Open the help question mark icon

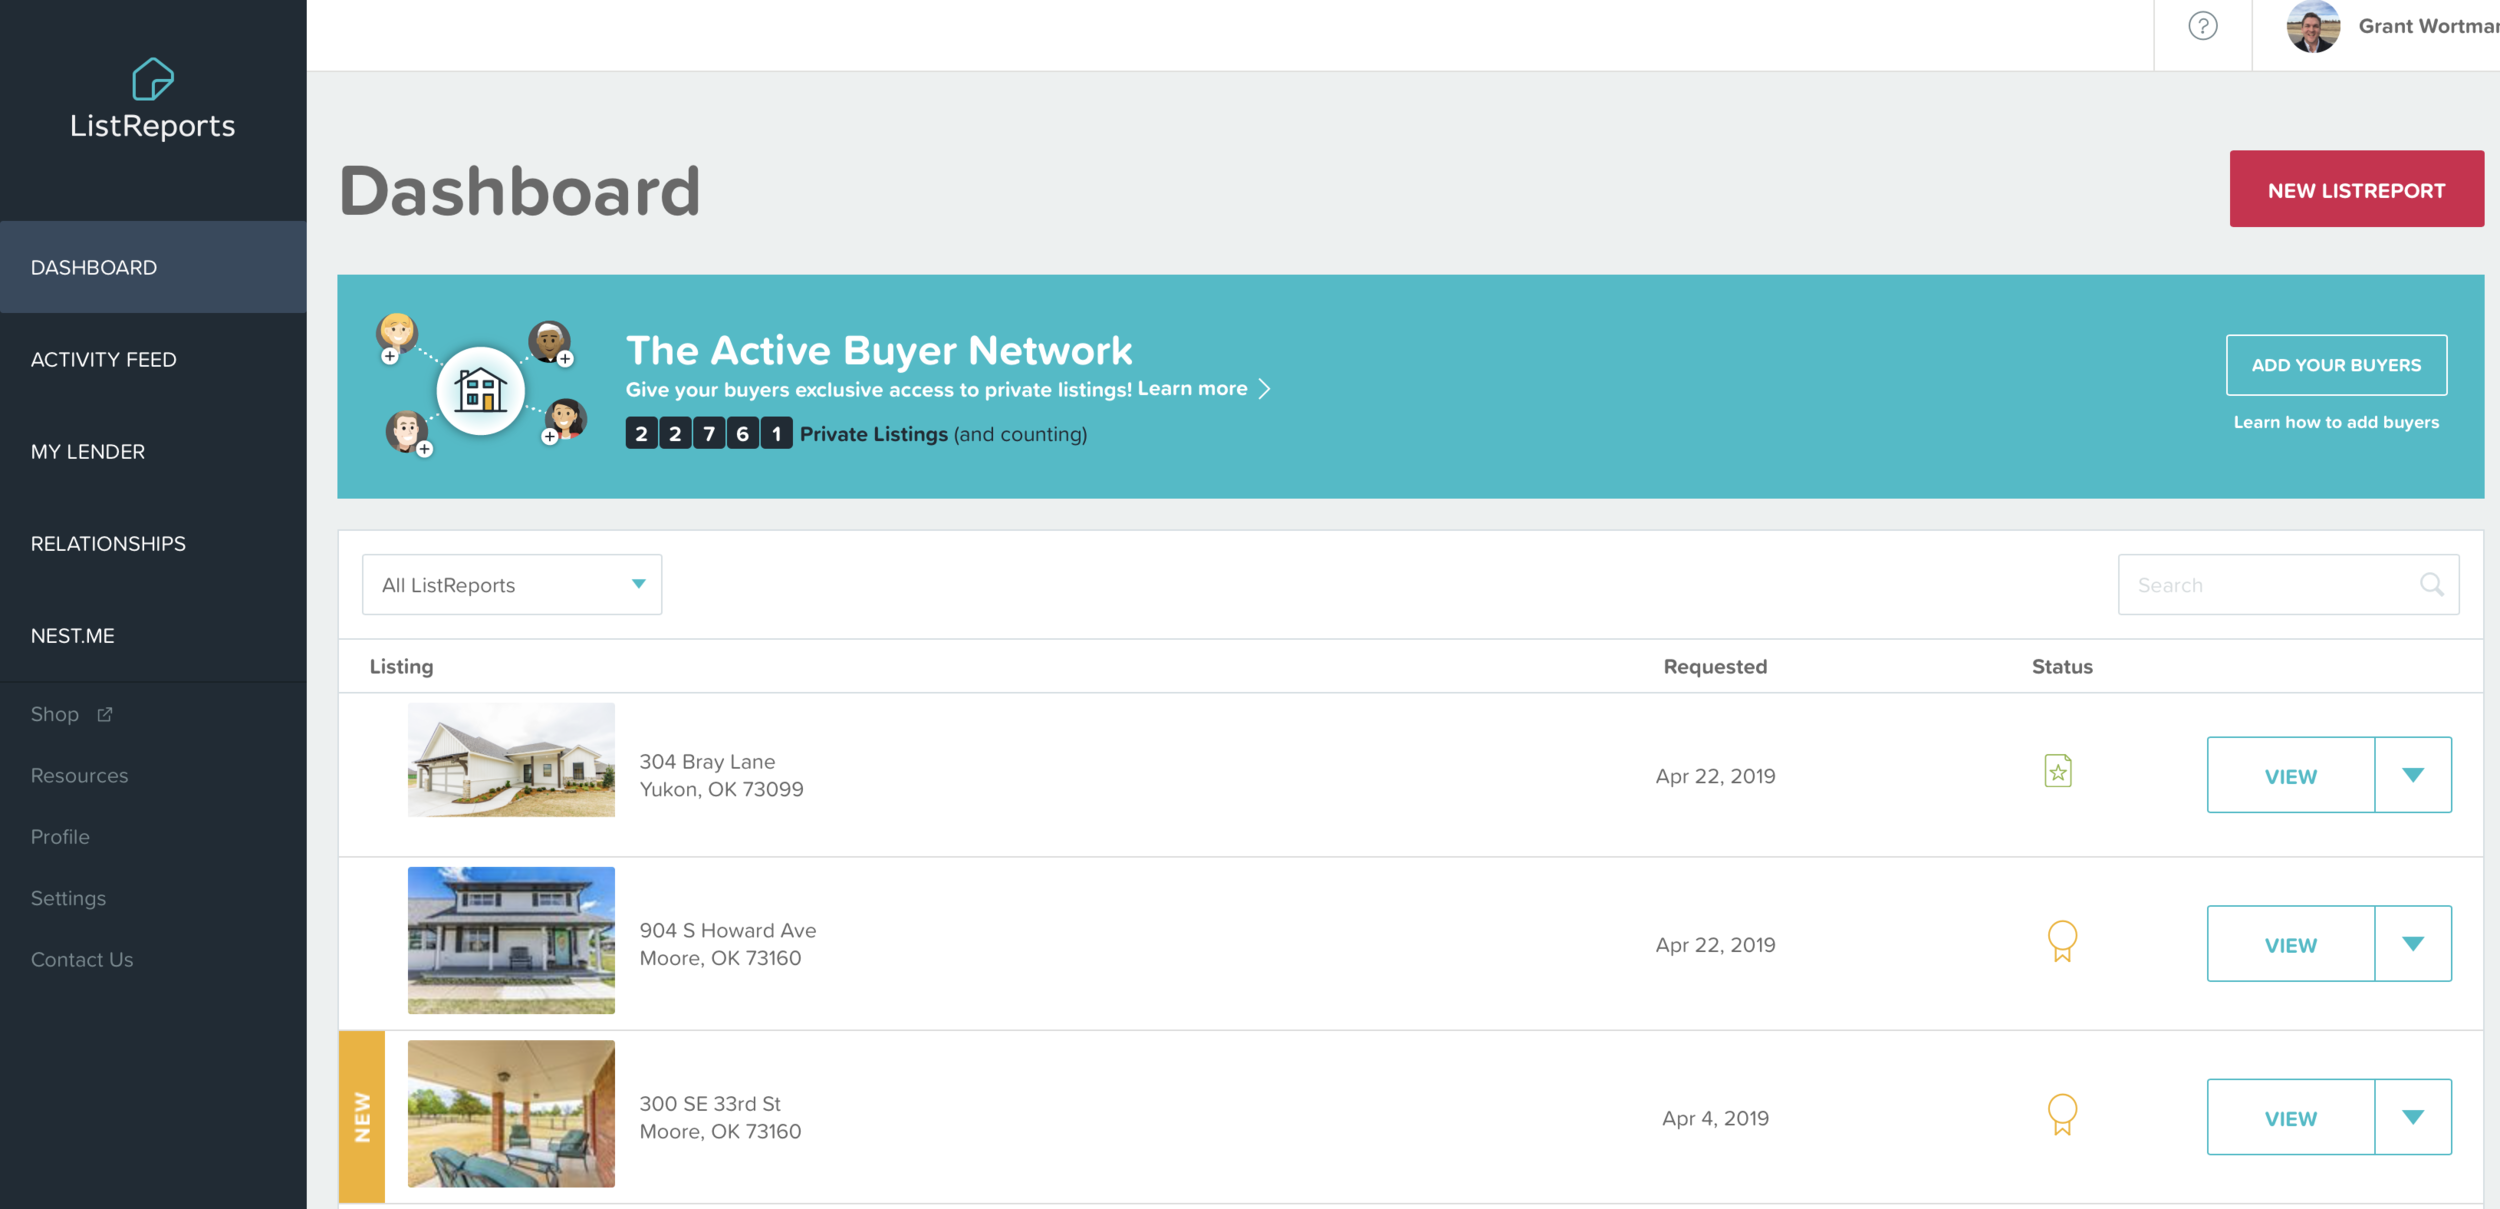tap(2203, 26)
